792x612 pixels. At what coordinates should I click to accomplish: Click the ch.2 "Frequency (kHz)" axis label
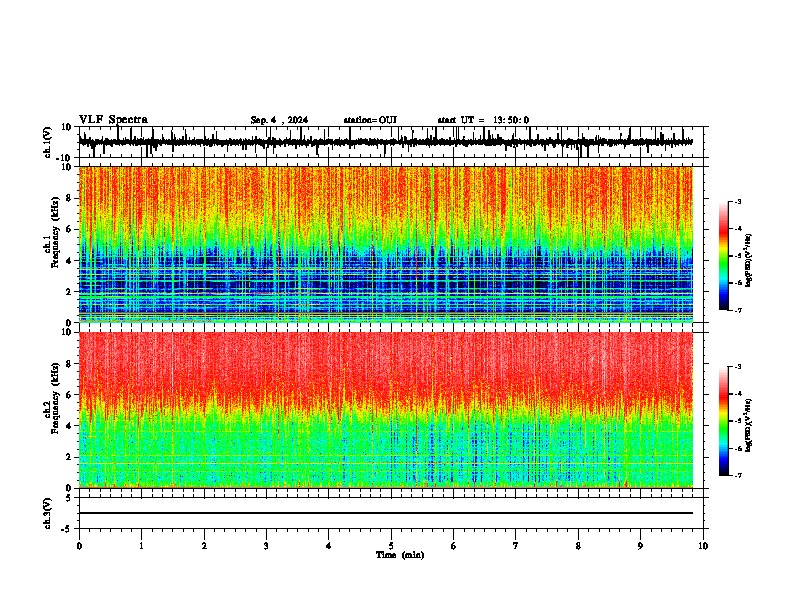click(x=56, y=398)
